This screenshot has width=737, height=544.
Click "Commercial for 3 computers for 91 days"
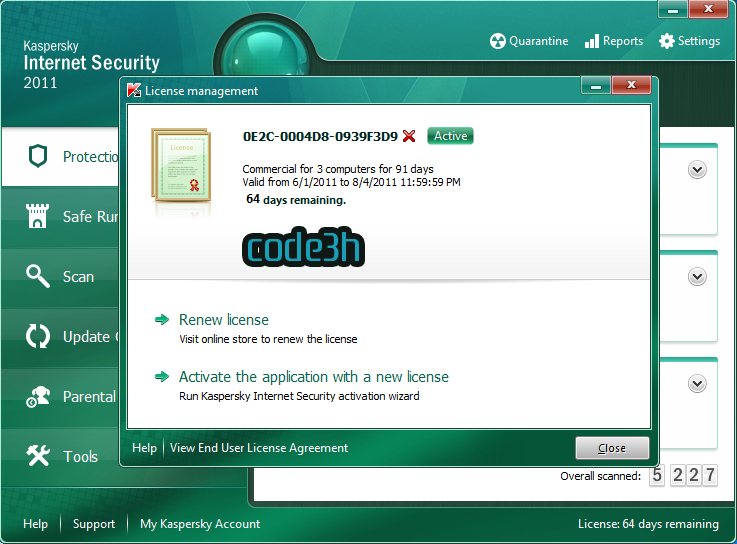337,169
